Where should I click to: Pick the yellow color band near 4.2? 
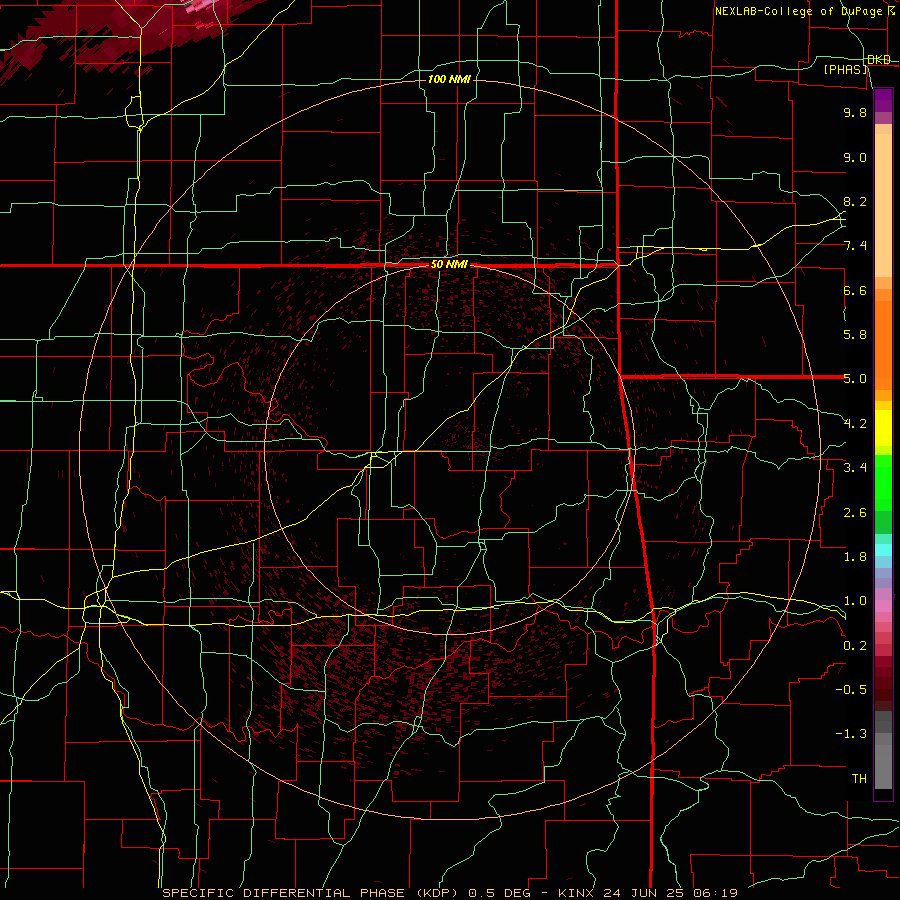[883, 428]
